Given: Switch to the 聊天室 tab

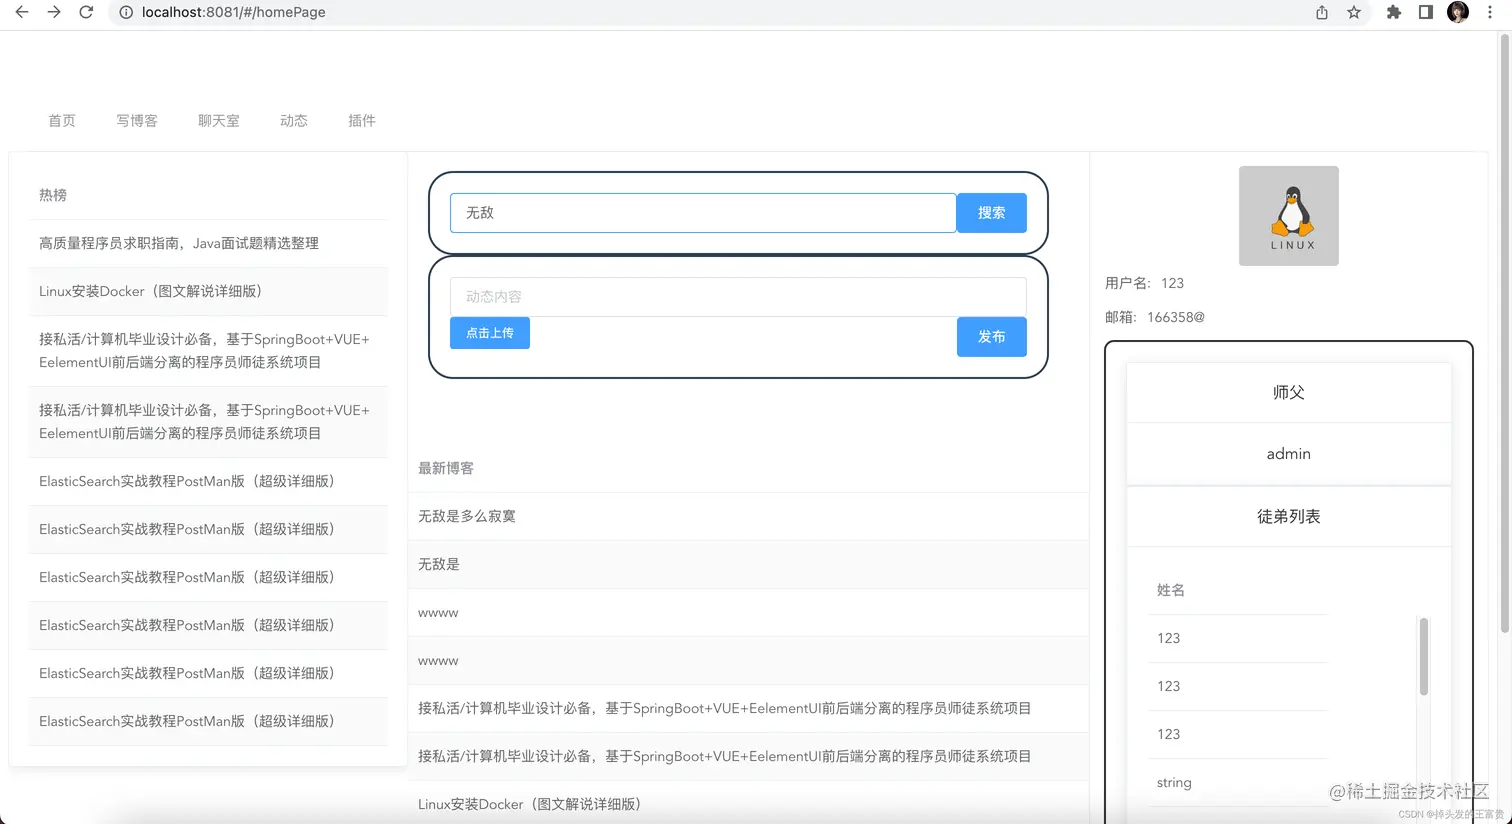Looking at the screenshot, I should (219, 120).
